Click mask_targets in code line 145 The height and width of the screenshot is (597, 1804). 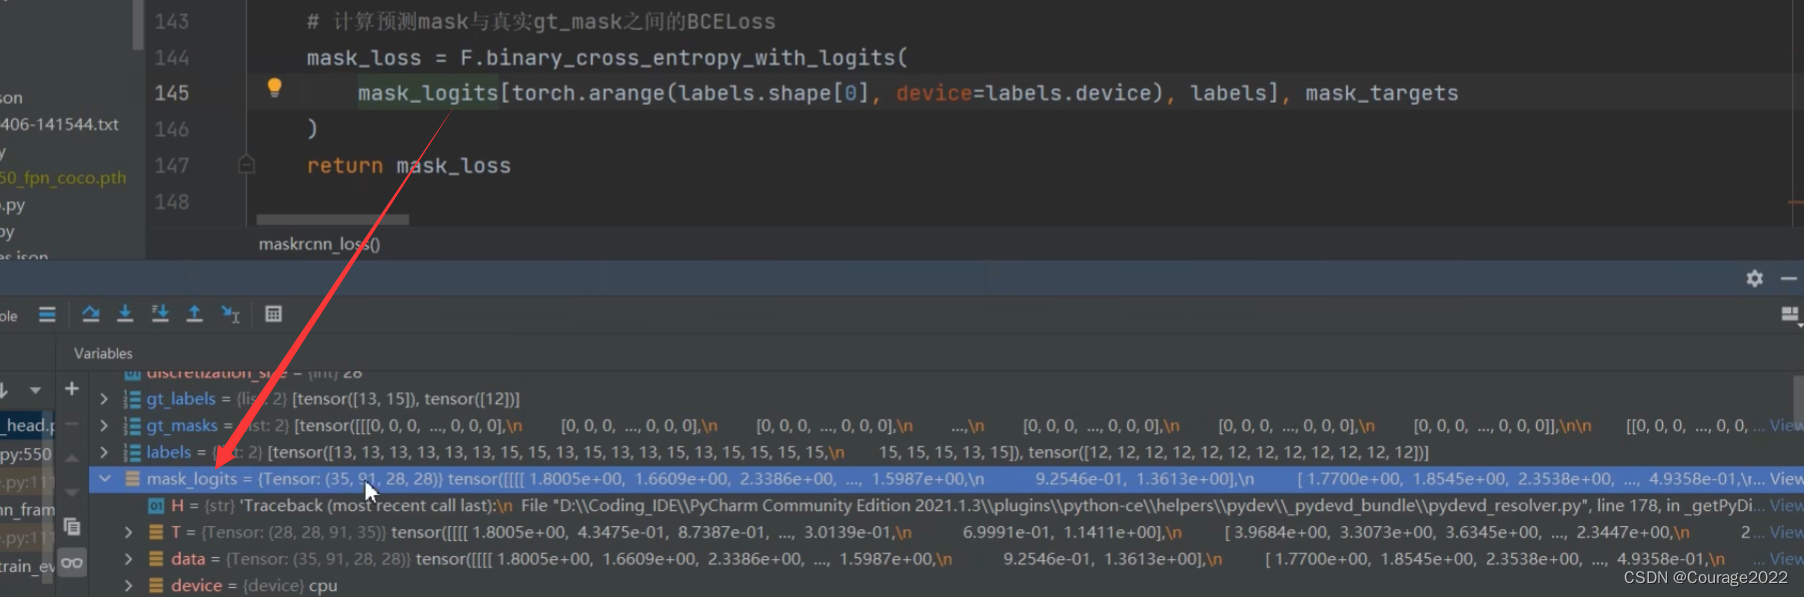[1381, 93]
